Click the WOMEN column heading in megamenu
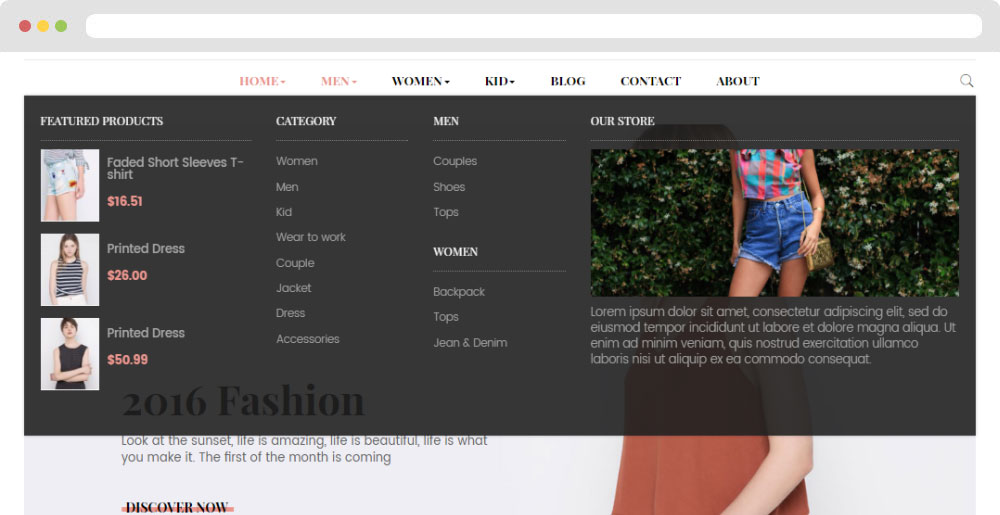Viewport: 1000px width, 515px height. tap(455, 252)
